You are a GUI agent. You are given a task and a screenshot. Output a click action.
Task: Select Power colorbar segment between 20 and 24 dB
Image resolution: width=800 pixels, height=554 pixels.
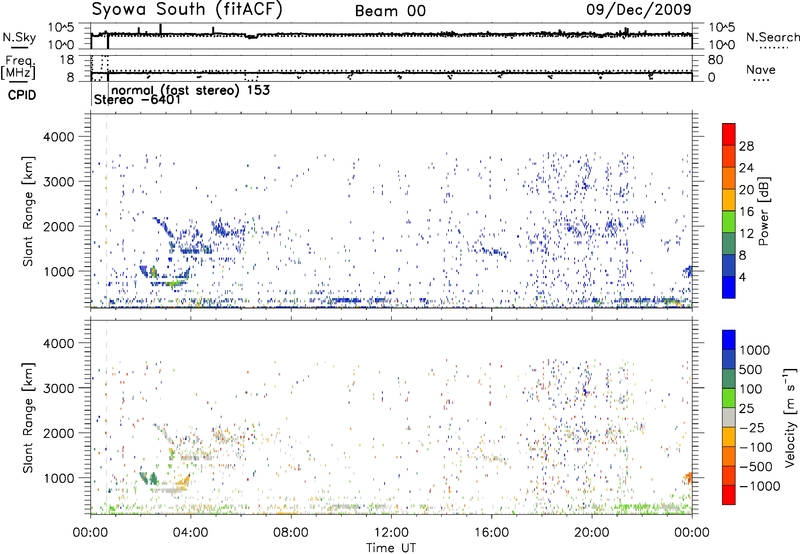click(729, 178)
